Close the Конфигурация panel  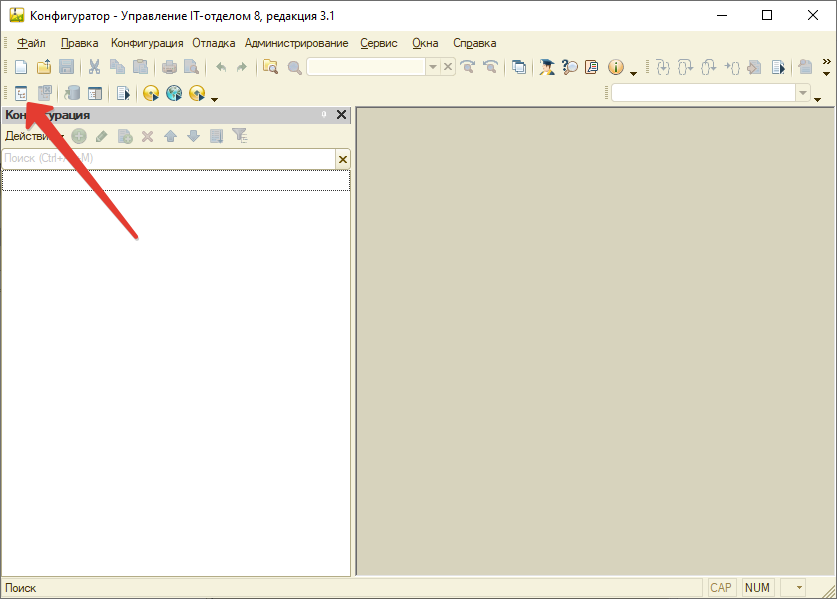341,115
